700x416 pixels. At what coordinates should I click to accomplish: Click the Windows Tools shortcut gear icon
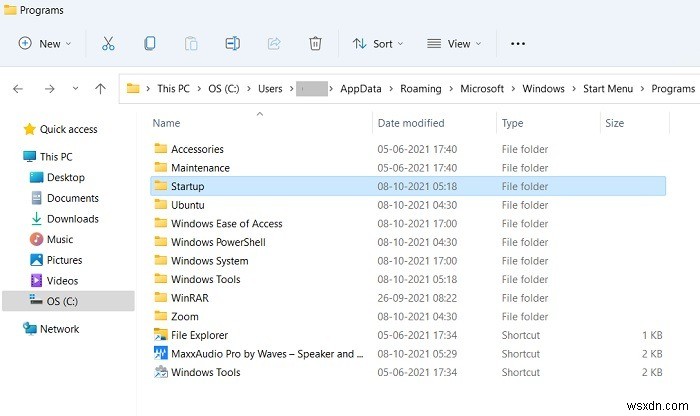click(x=161, y=372)
